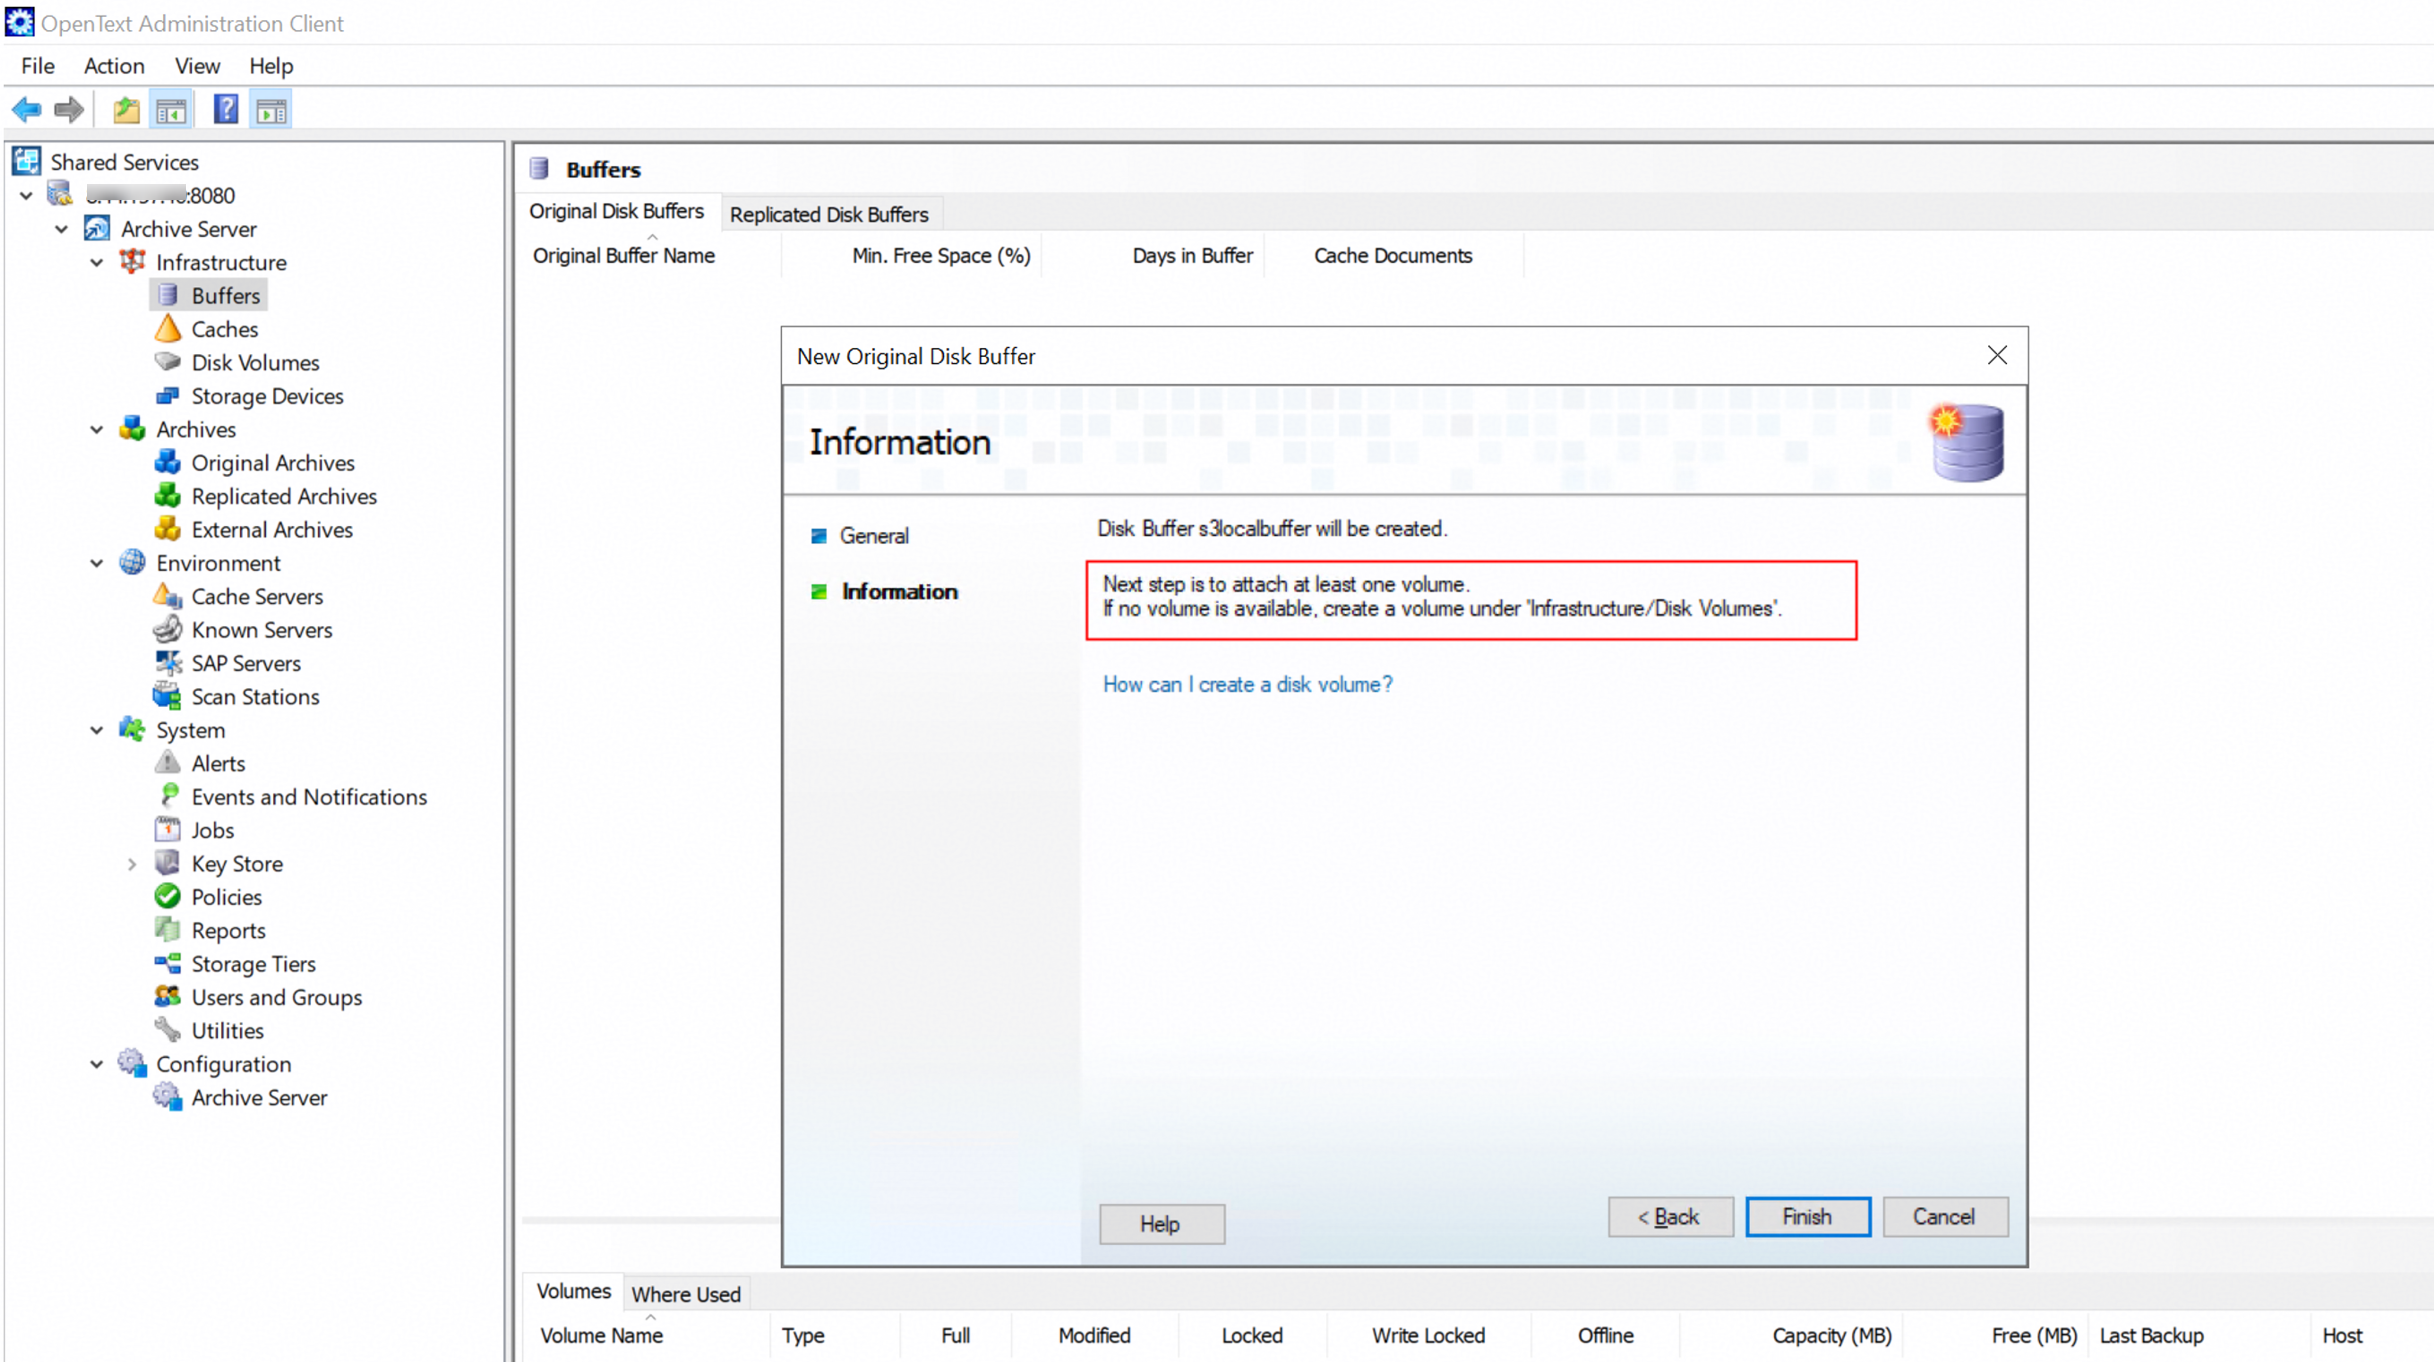Open Key Store icon

click(x=168, y=863)
